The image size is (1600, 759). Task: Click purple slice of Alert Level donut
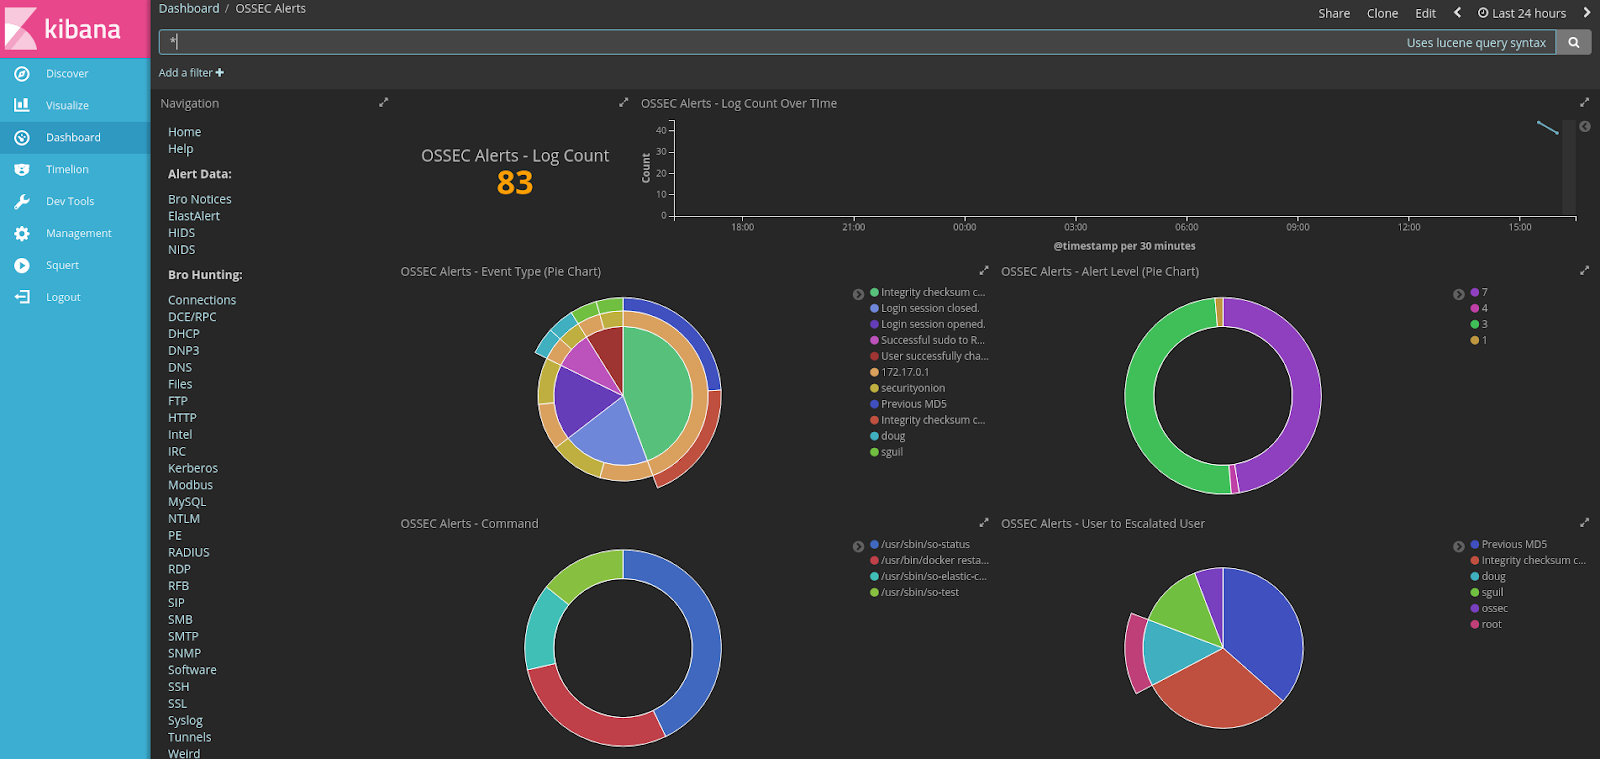pyautogui.click(x=1305, y=395)
